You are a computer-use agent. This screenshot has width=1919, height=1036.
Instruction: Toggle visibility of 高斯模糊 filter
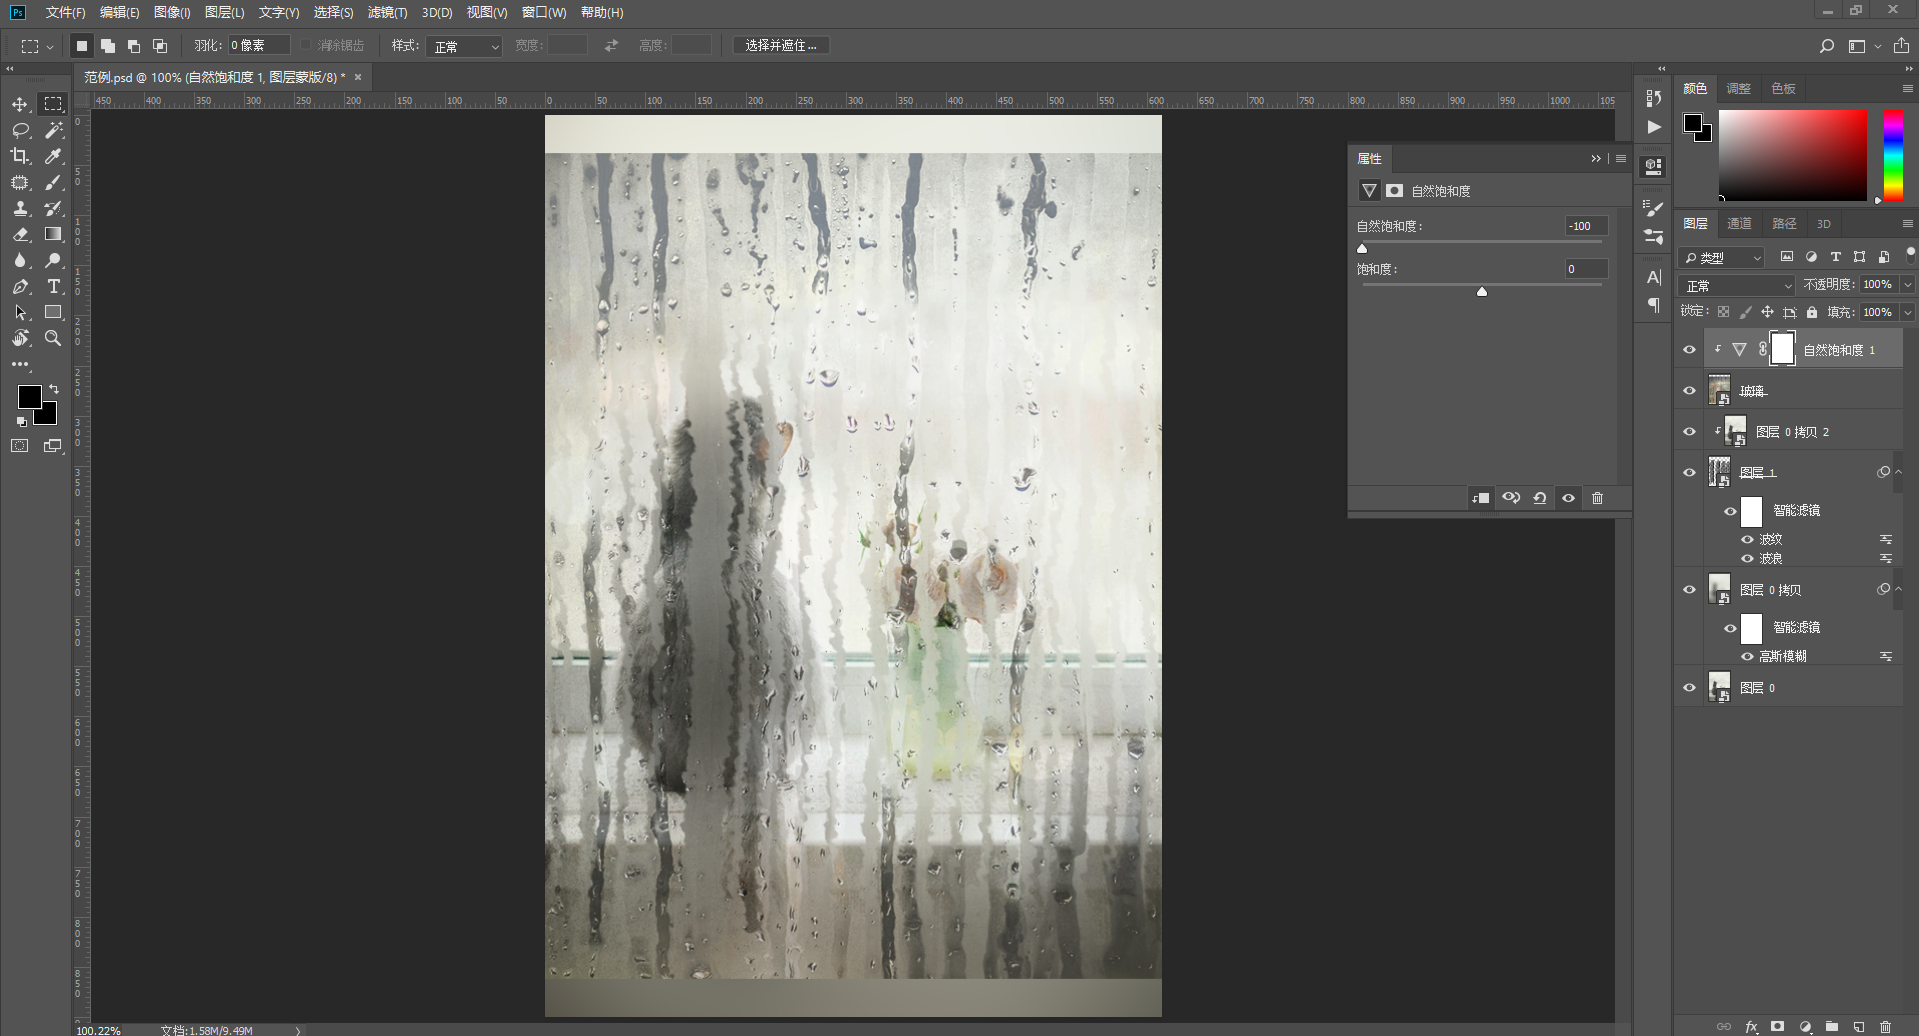(x=1748, y=657)
